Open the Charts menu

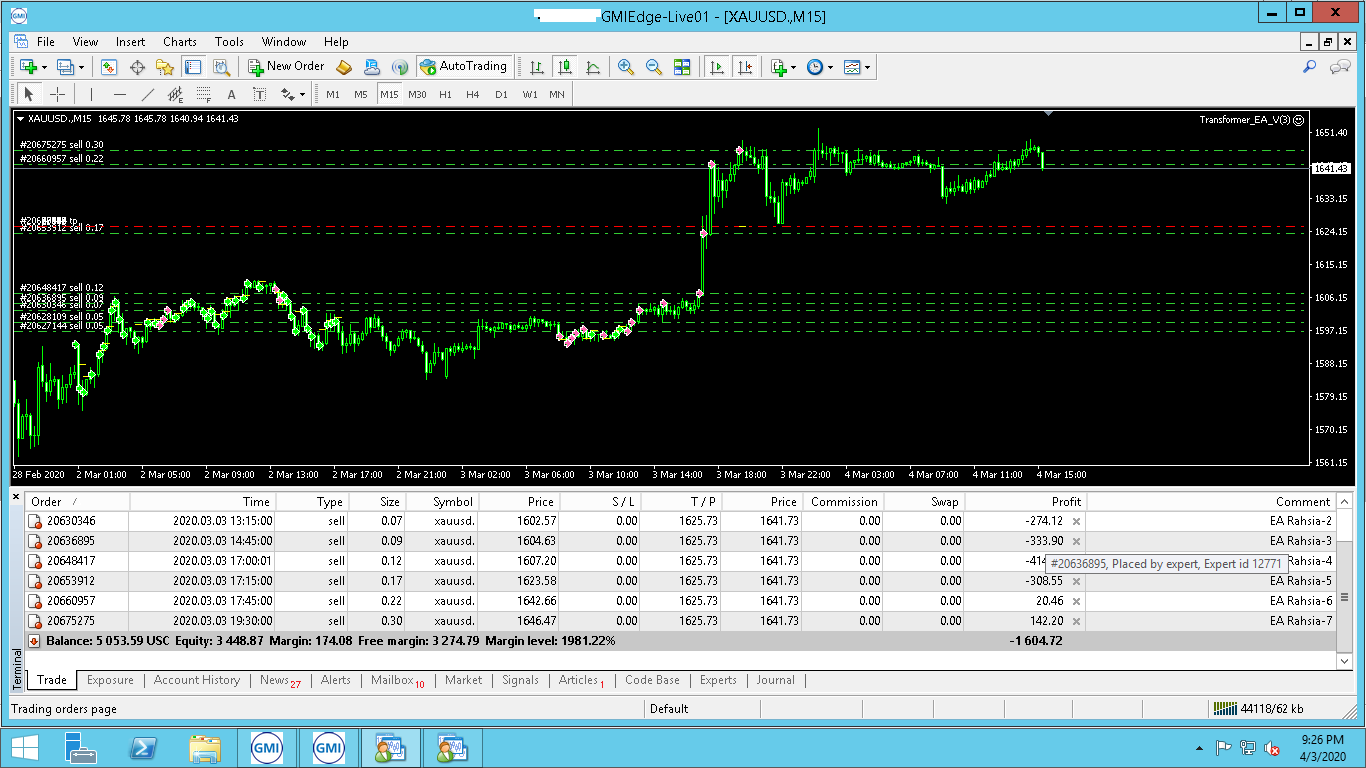point(180,42)
